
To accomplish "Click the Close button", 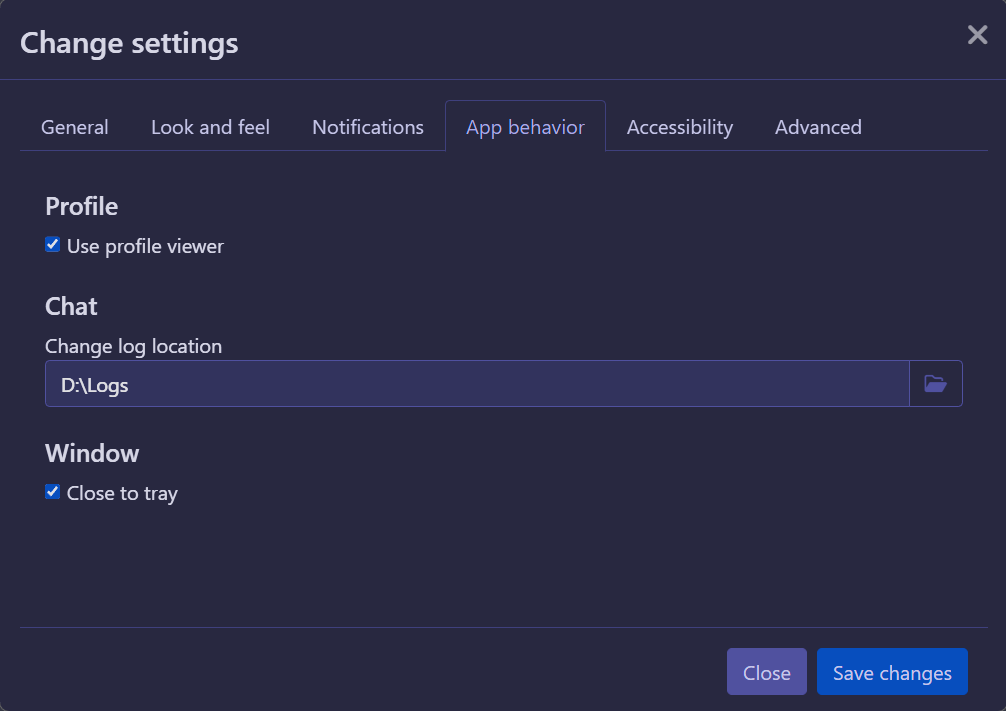I will pos(767,672).
